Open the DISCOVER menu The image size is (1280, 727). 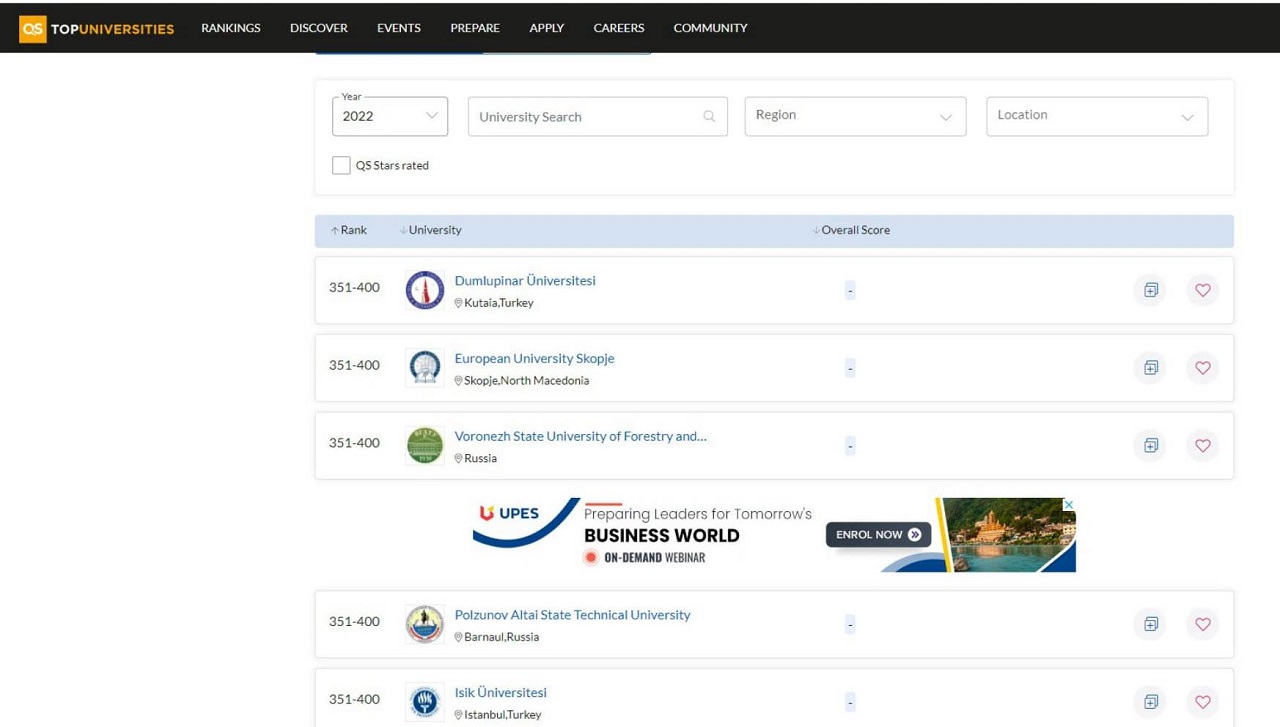coord(319,28)
